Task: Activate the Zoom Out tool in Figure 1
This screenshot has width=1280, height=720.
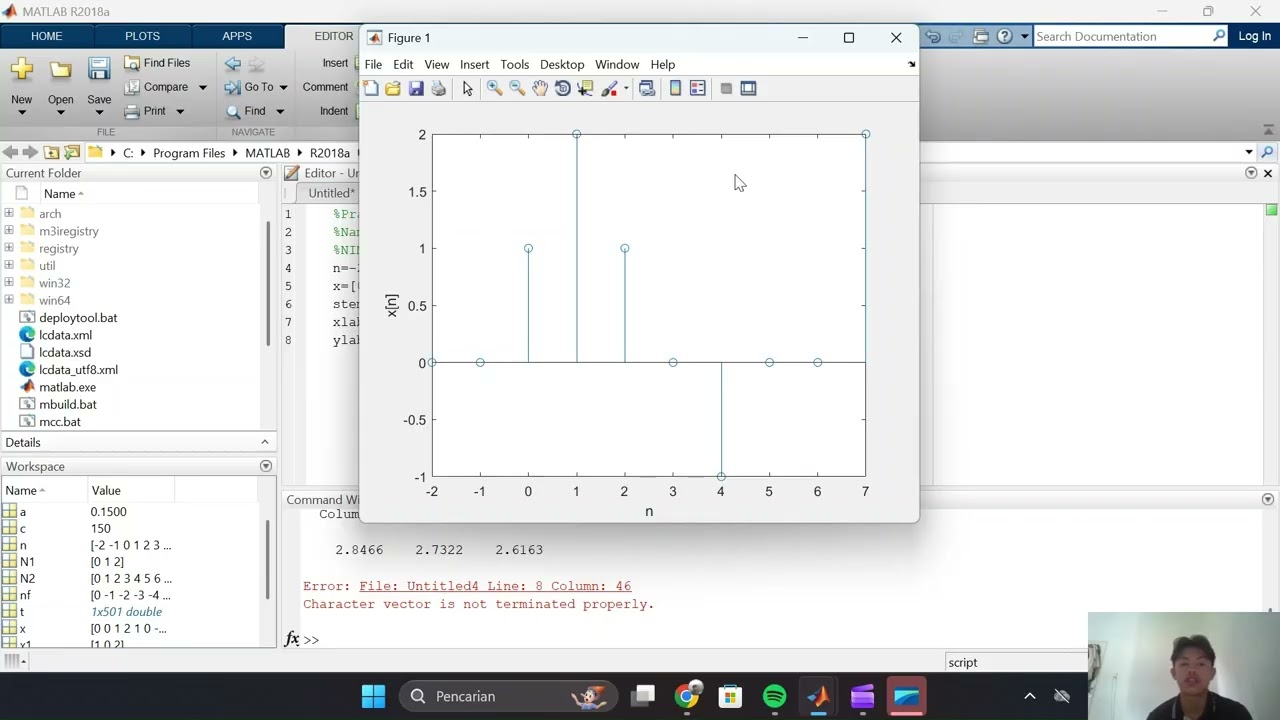Action: 517,88
